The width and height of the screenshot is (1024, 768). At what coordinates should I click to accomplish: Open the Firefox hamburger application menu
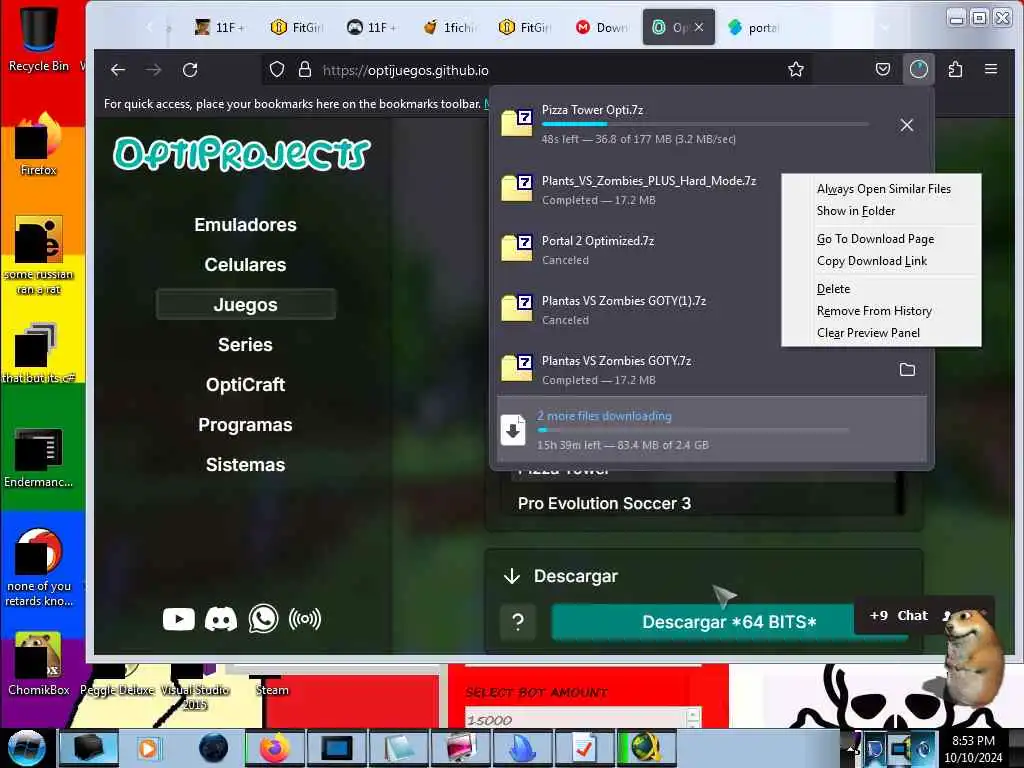(x=991, y=69)
